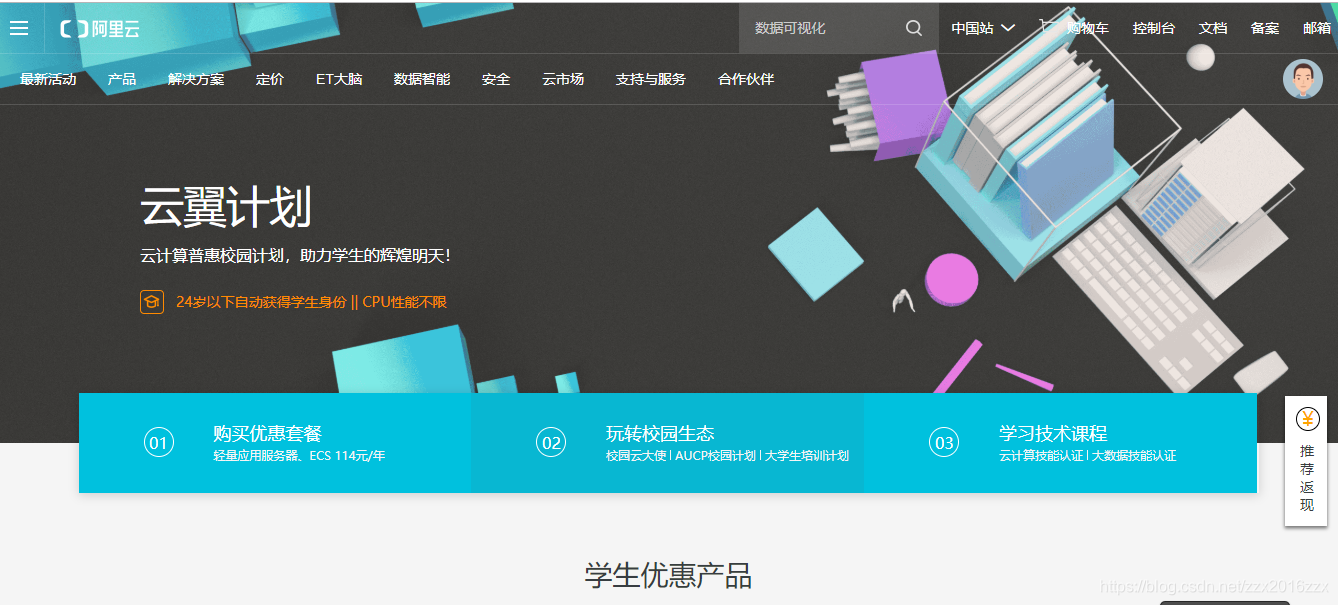Open ET大脑 menu item
The image size is (1338, 605).
point(339,79)
